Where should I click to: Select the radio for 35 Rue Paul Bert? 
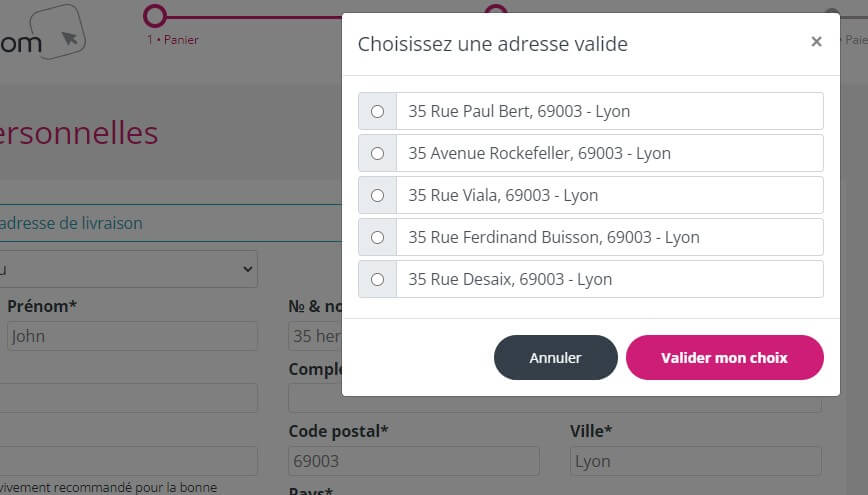[377, 111]
